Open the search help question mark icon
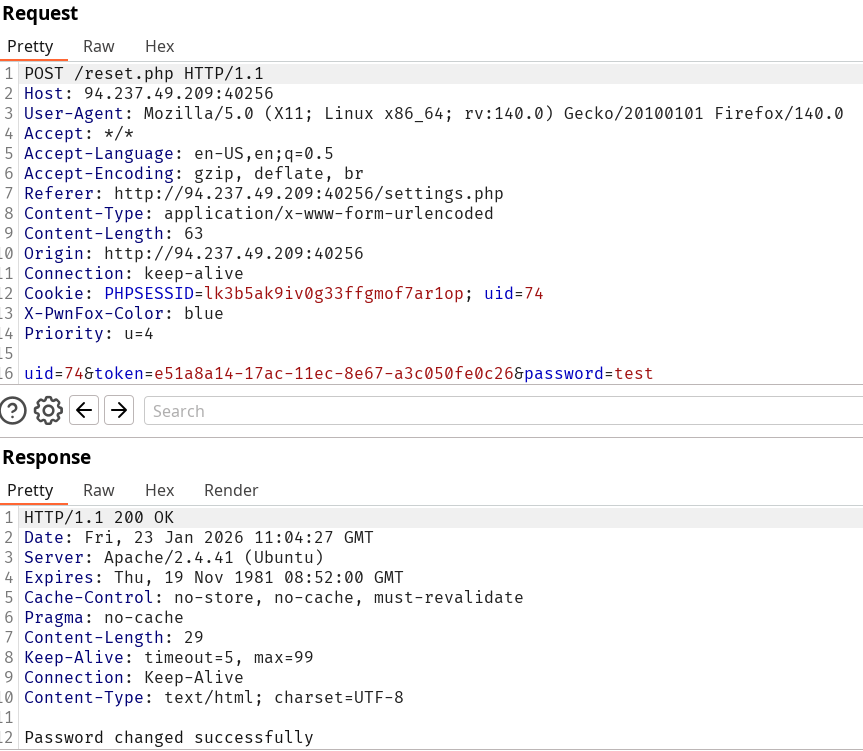Image resolution: width=863 pixels, height=751 pixels. (x=14, y=410)
